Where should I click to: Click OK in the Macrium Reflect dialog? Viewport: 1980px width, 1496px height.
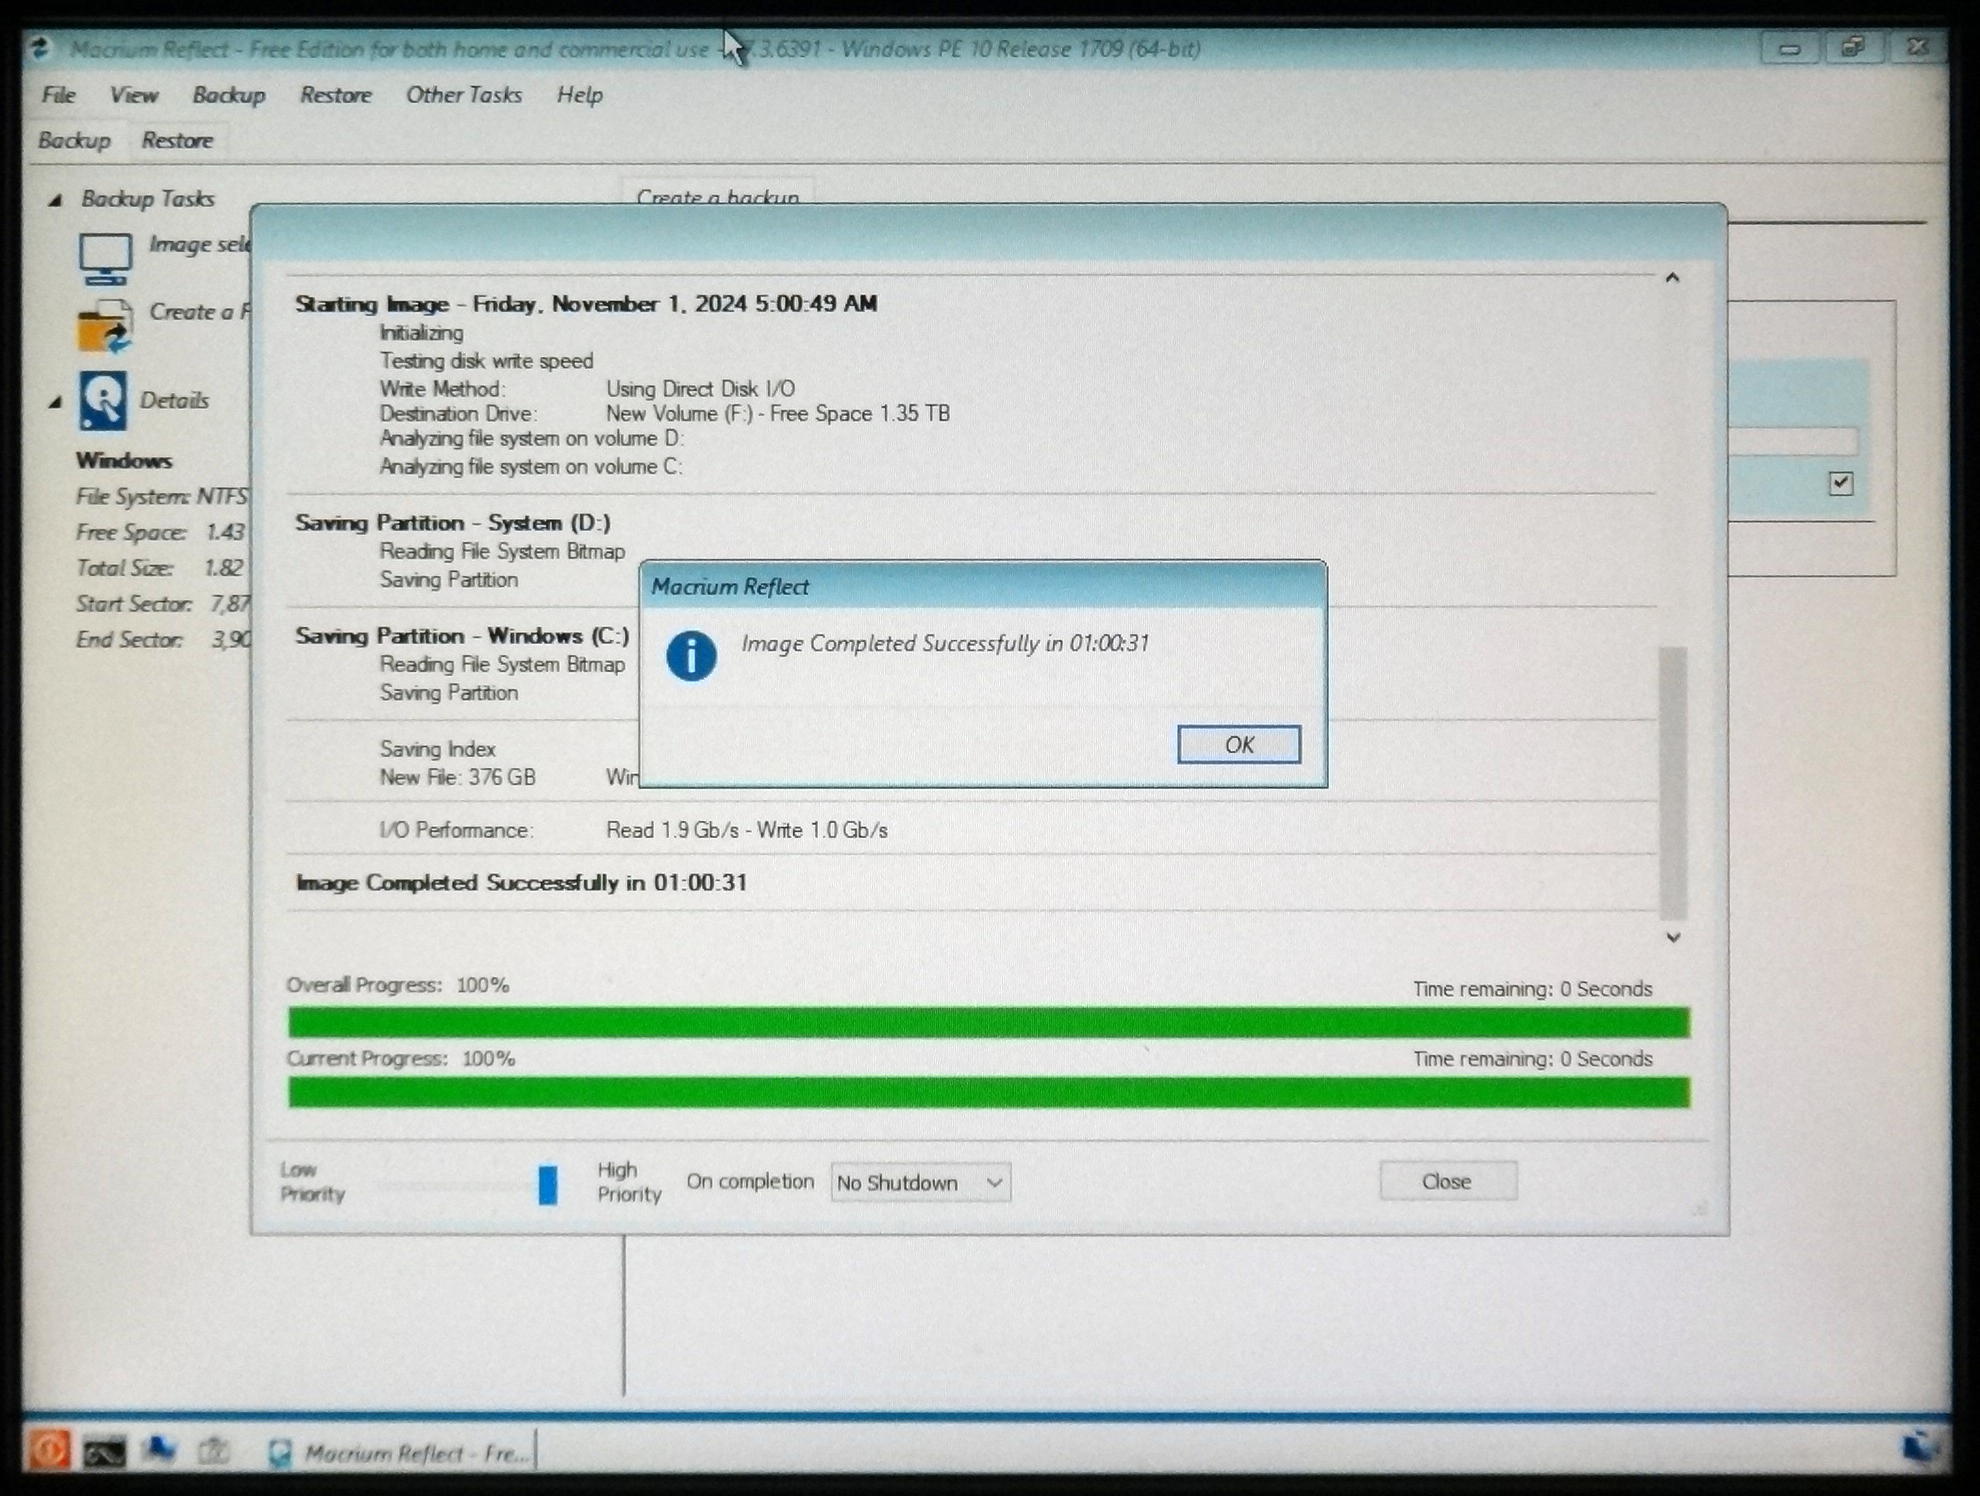coord(1238,744)
